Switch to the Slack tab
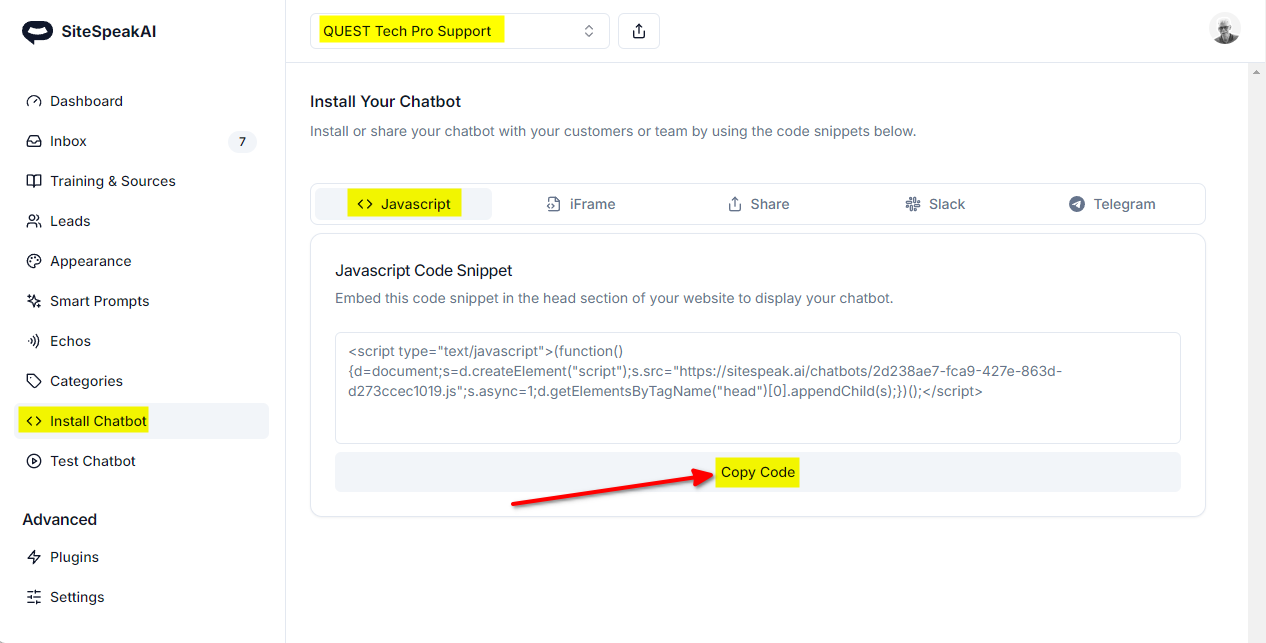 click(x=935, y=204)
